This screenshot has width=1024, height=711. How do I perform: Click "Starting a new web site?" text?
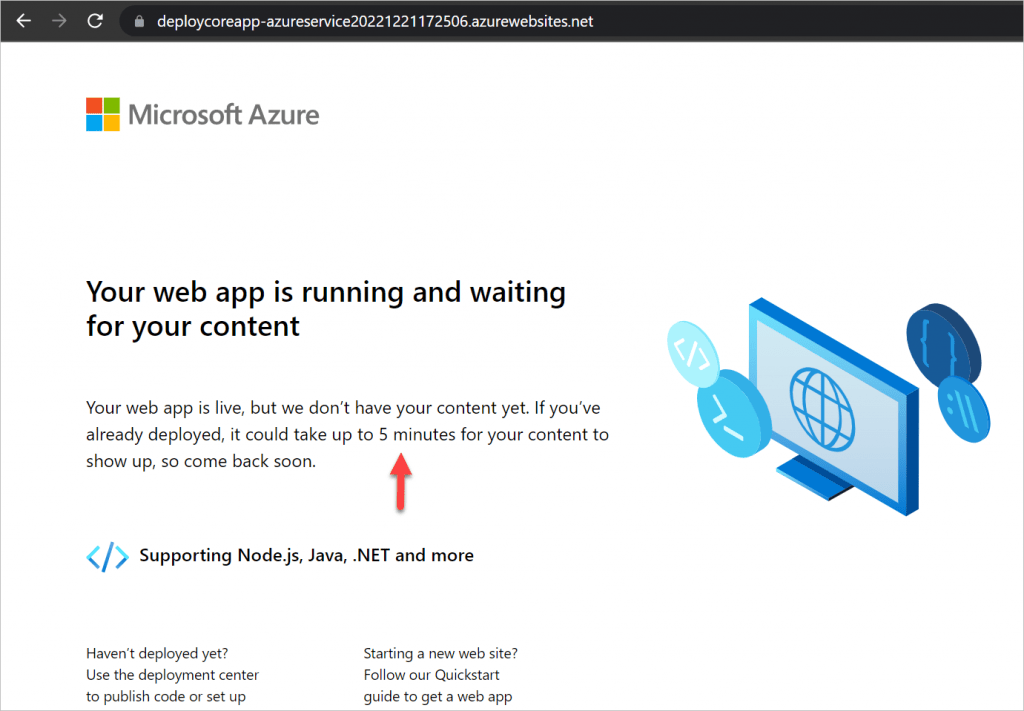coord(441,653)
